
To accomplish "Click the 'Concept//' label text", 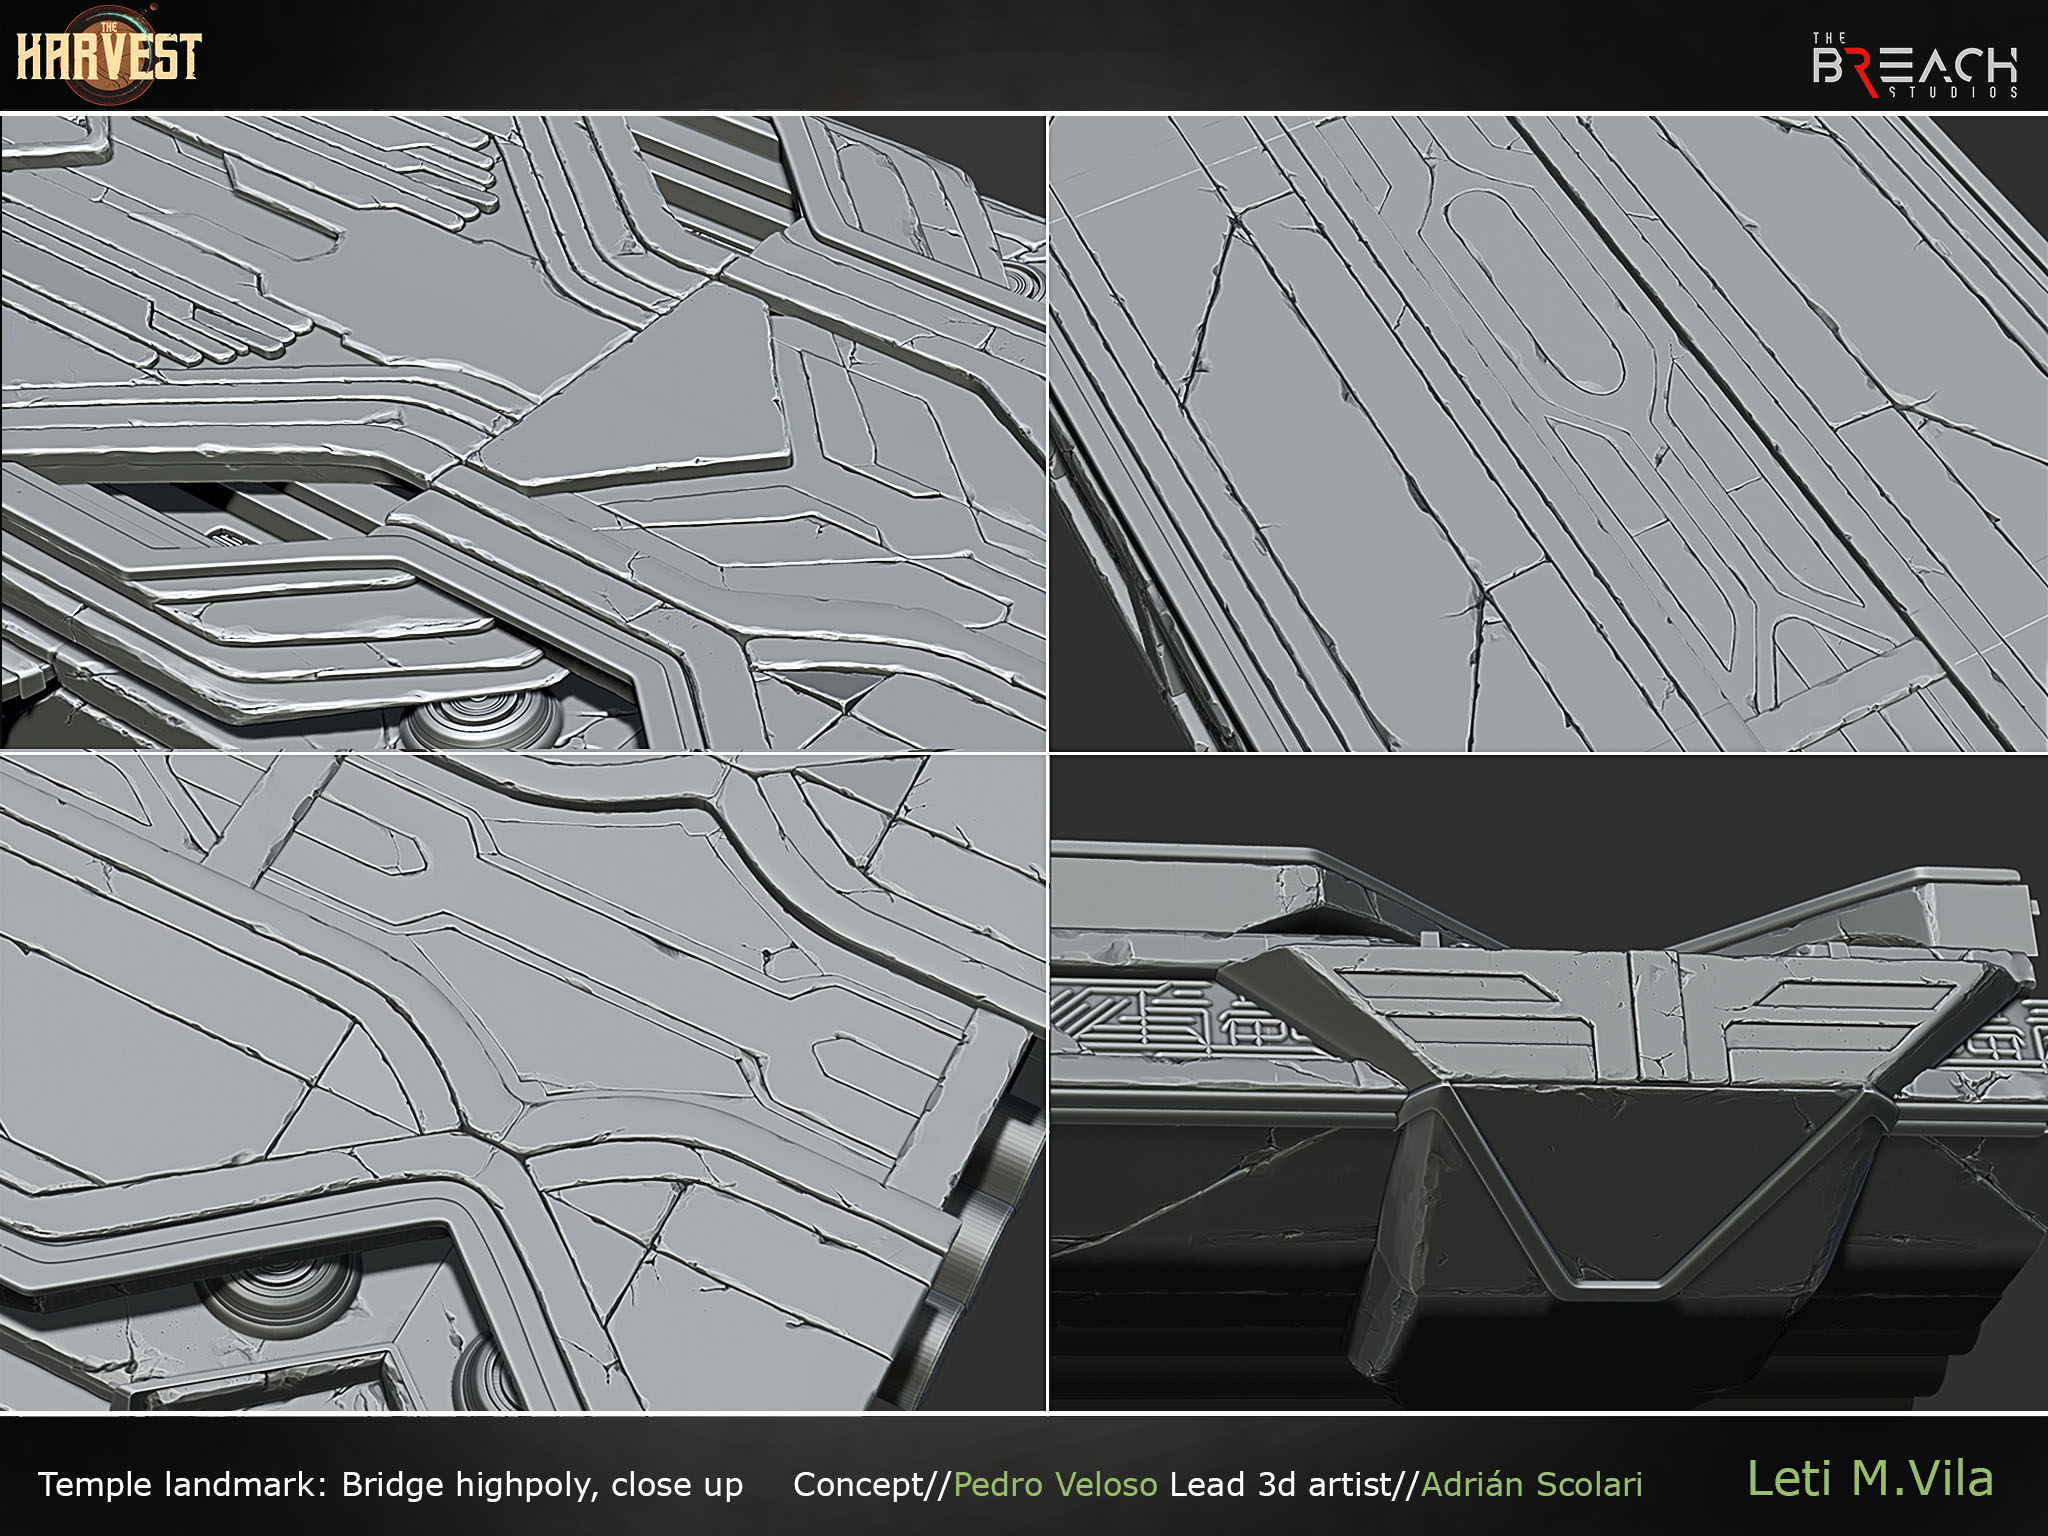I will point(873,1485).
